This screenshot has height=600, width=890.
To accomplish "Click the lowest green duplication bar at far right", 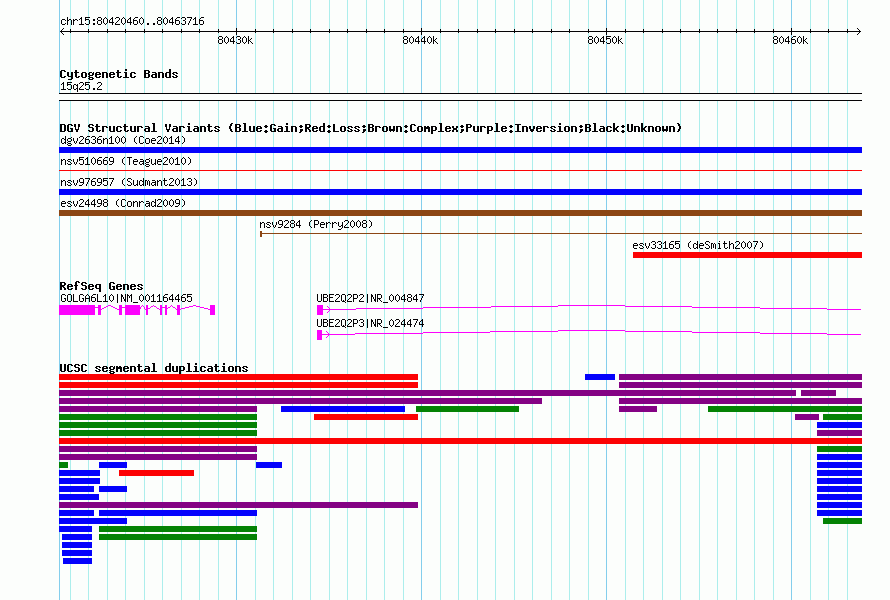I will click(x=842, y=521).
